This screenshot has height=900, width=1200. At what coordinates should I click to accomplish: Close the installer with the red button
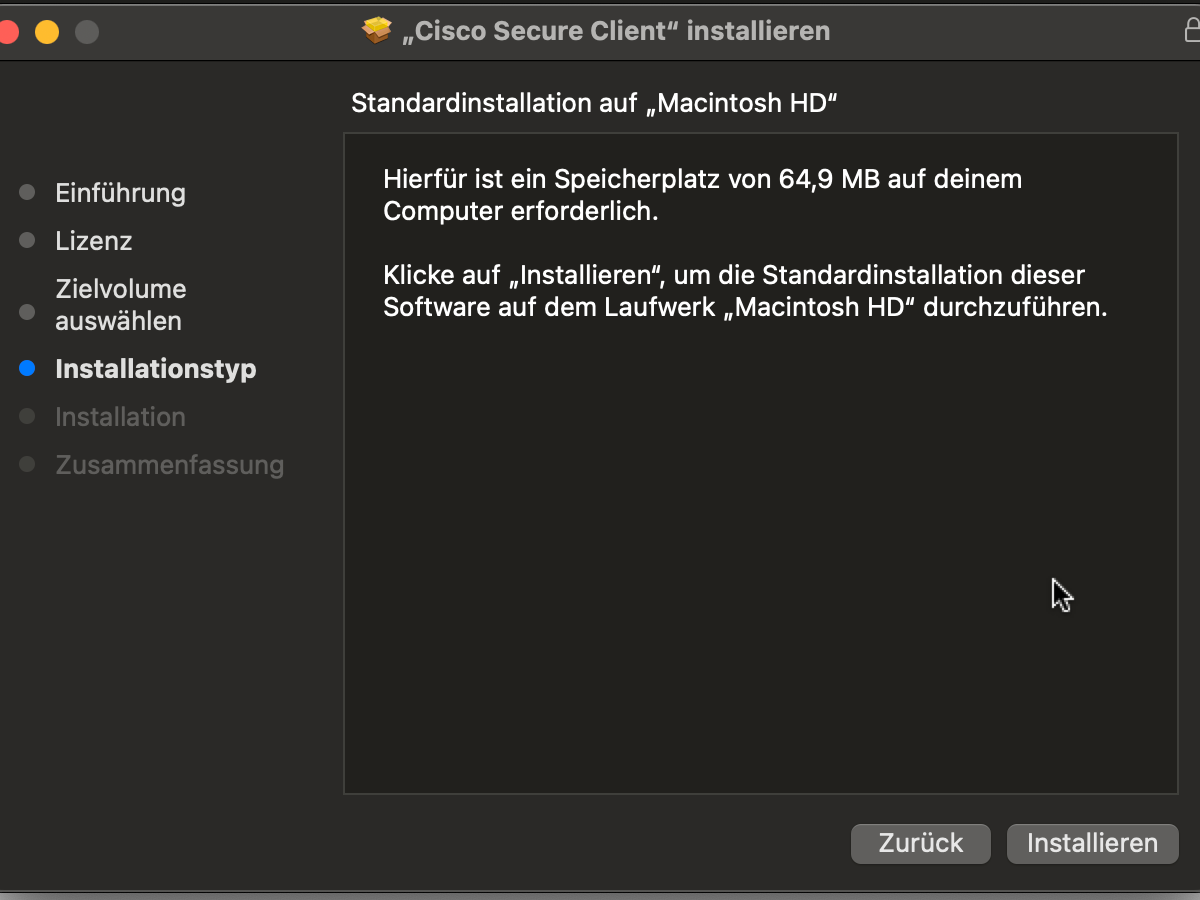8,32
